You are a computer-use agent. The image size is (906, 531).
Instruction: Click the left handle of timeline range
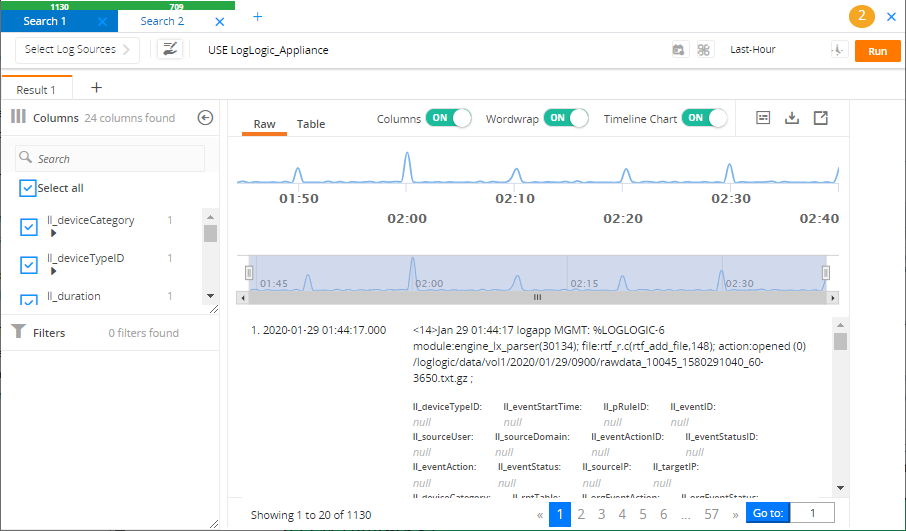pos(249,272)
